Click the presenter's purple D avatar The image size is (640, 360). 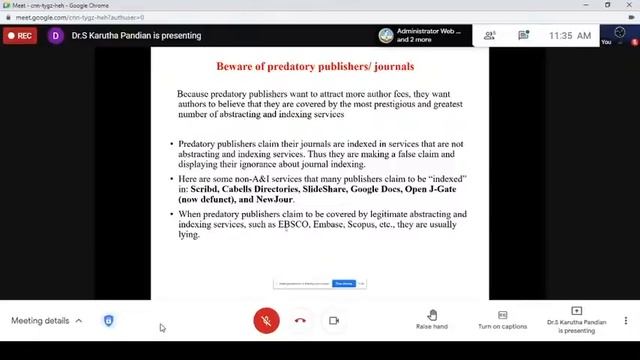56,36
